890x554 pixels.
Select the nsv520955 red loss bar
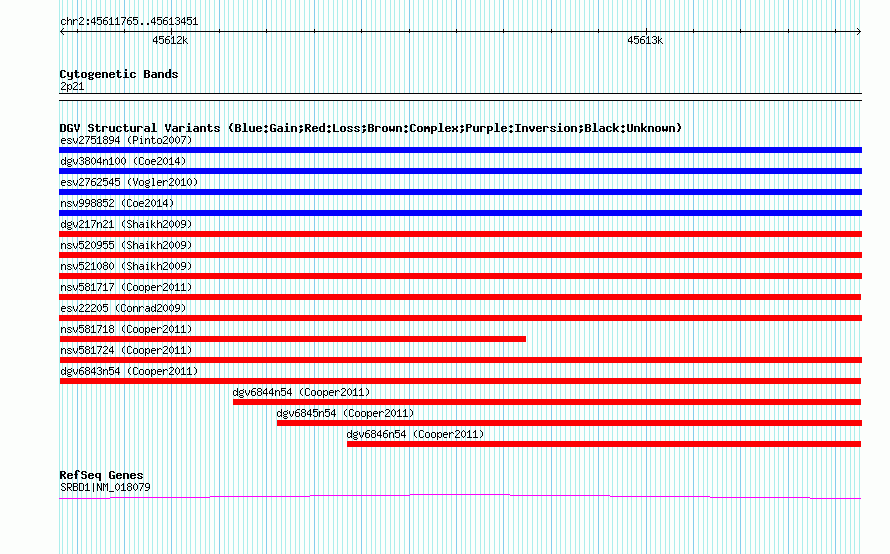460,255
